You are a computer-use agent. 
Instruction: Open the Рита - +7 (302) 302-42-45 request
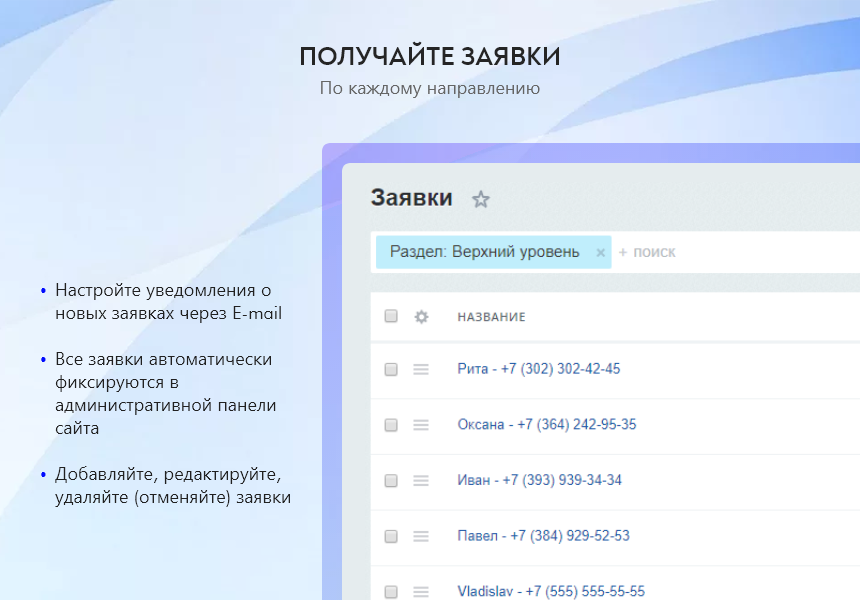coord(538,369)
